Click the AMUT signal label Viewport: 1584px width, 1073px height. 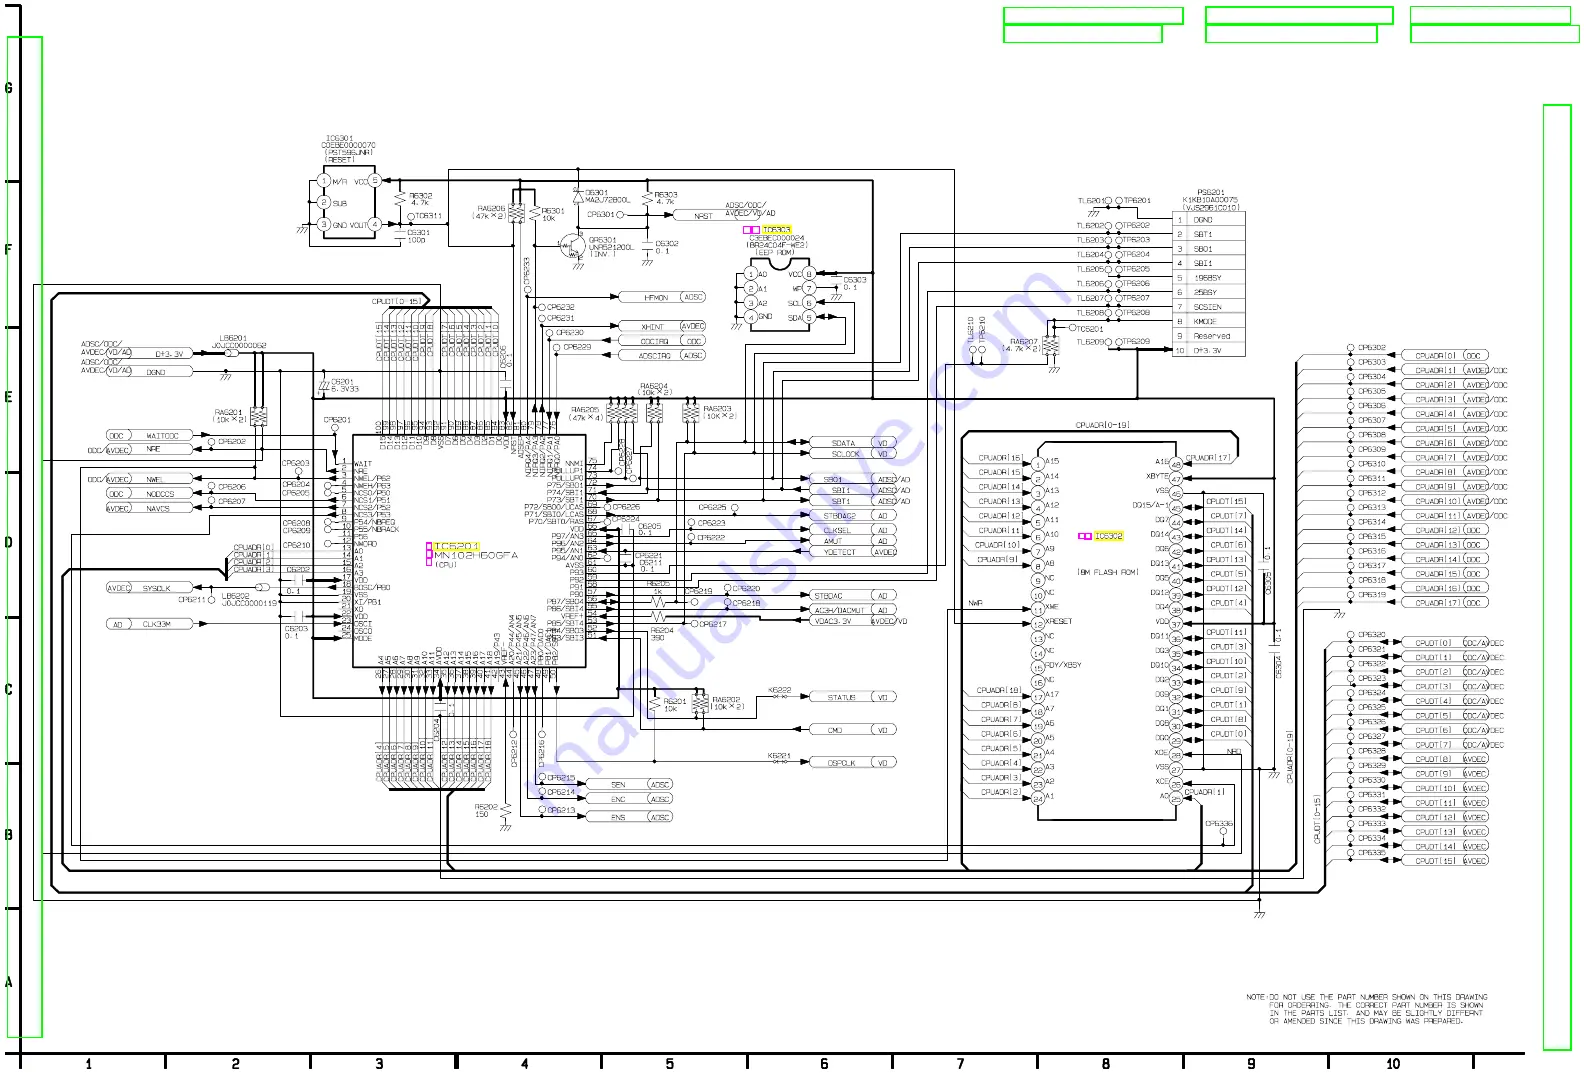click(832, 541)
